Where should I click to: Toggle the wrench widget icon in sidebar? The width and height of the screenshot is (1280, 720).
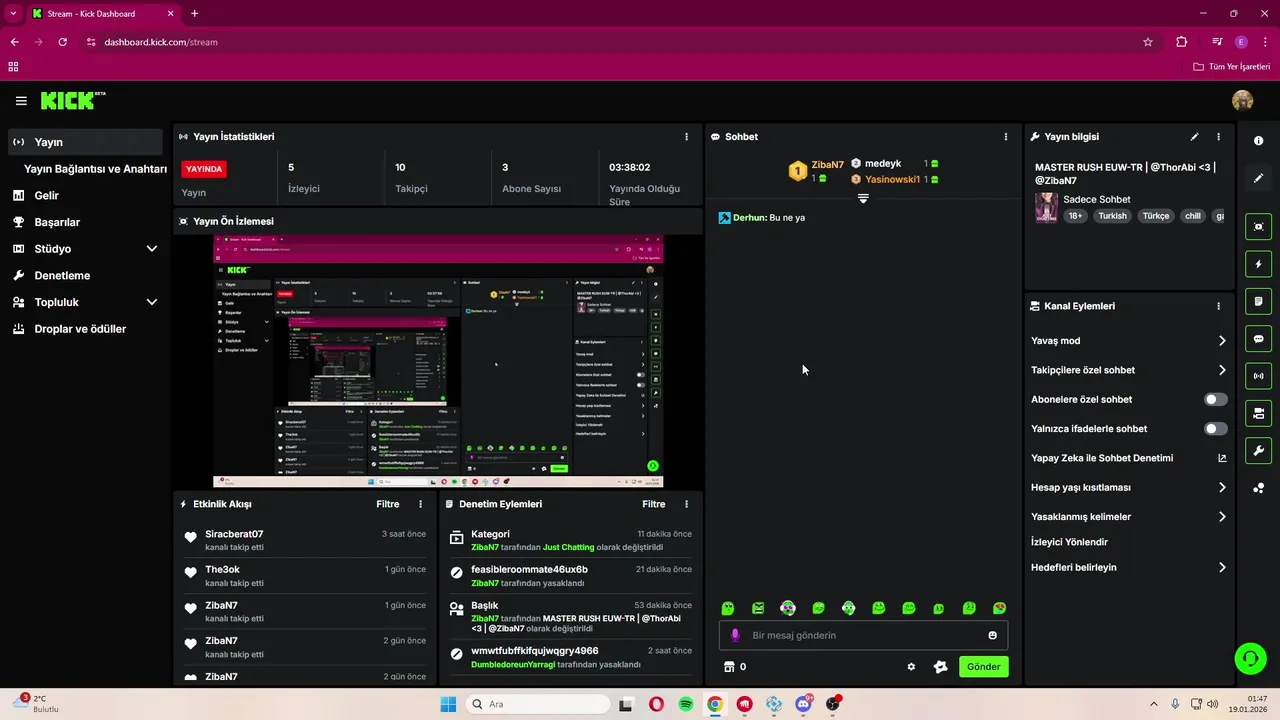1259,450
